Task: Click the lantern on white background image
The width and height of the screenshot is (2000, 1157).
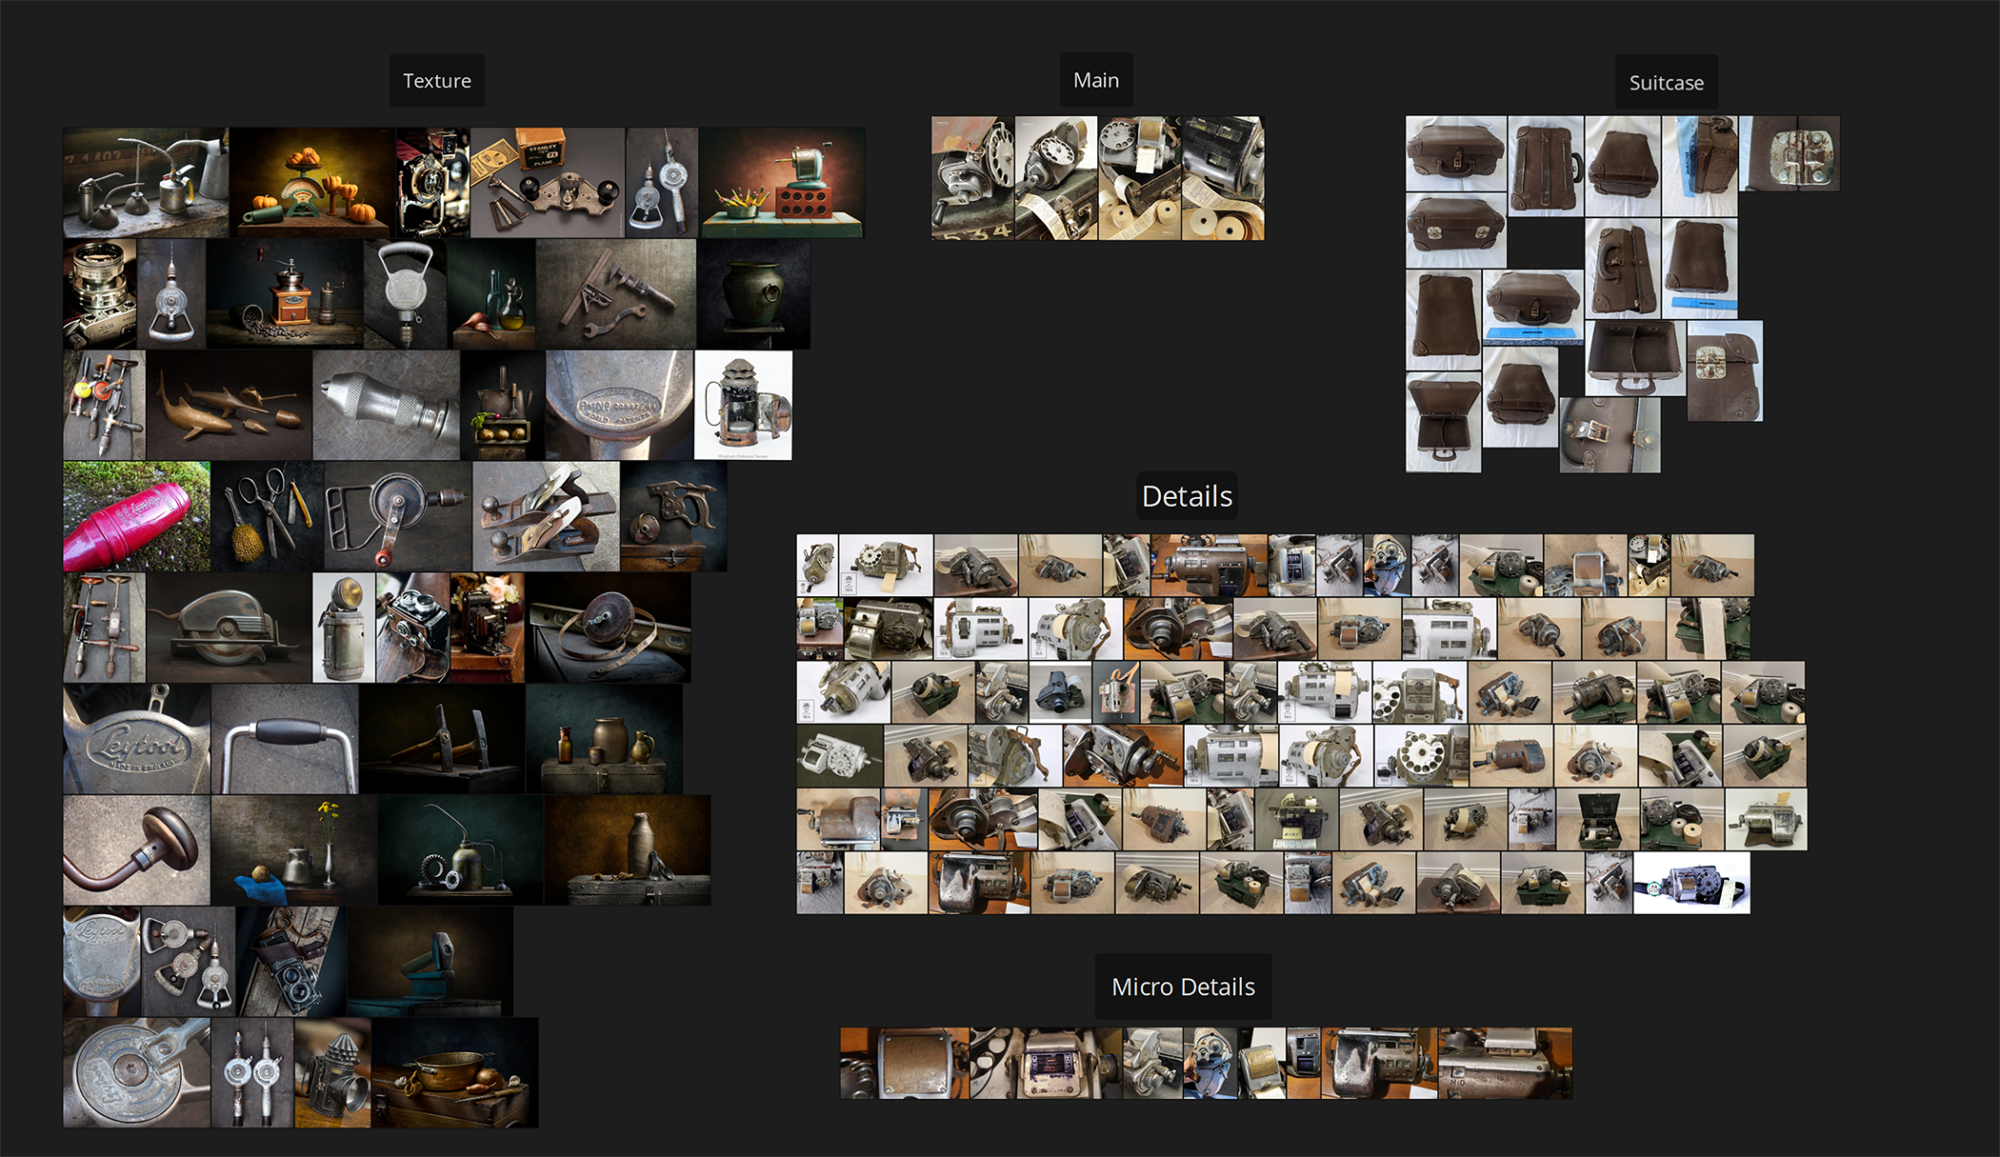Action: (x=743, y=405)
